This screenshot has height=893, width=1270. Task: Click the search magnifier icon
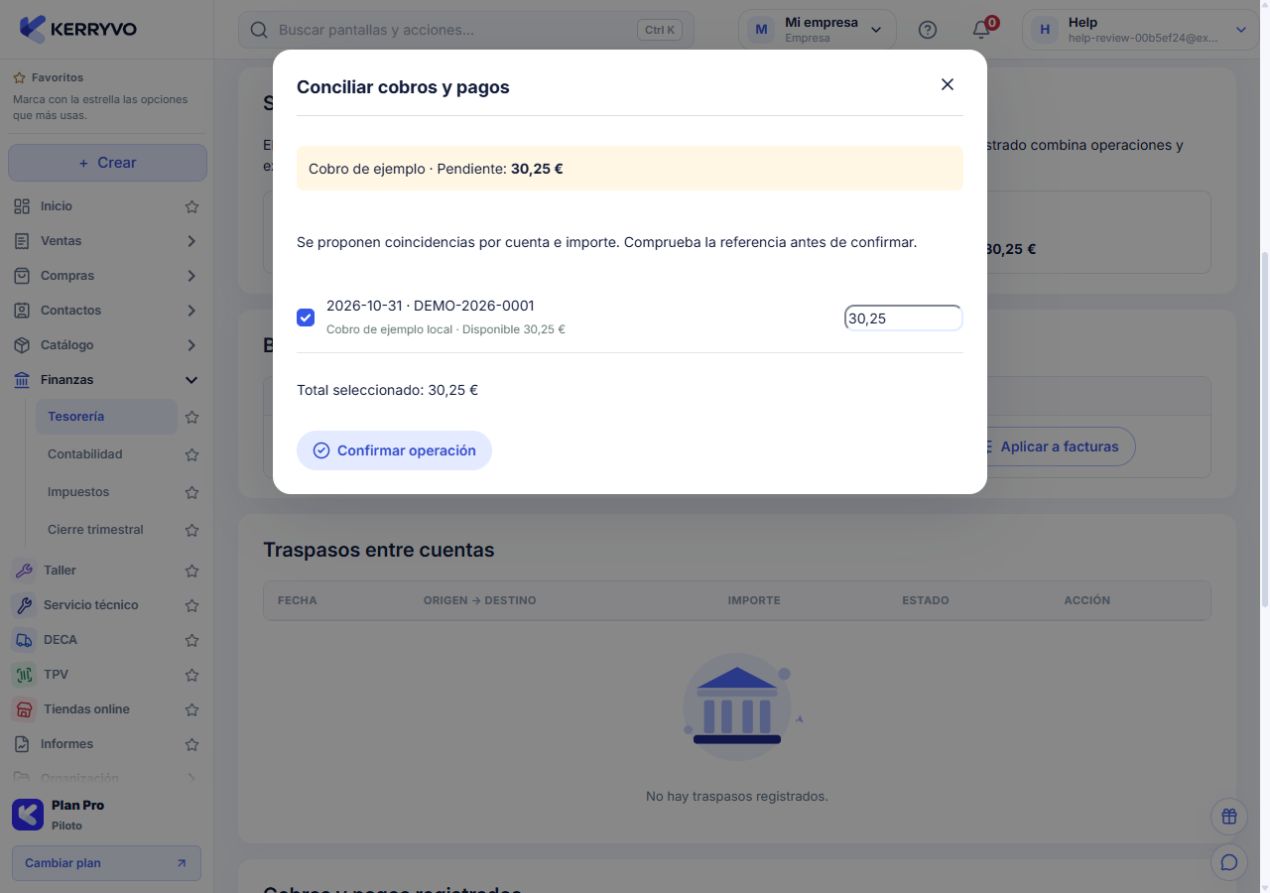click(259, 30)
